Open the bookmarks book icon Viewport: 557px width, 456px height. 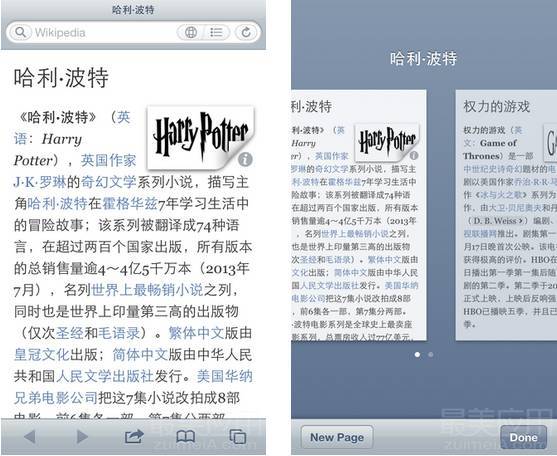[186, 436]
